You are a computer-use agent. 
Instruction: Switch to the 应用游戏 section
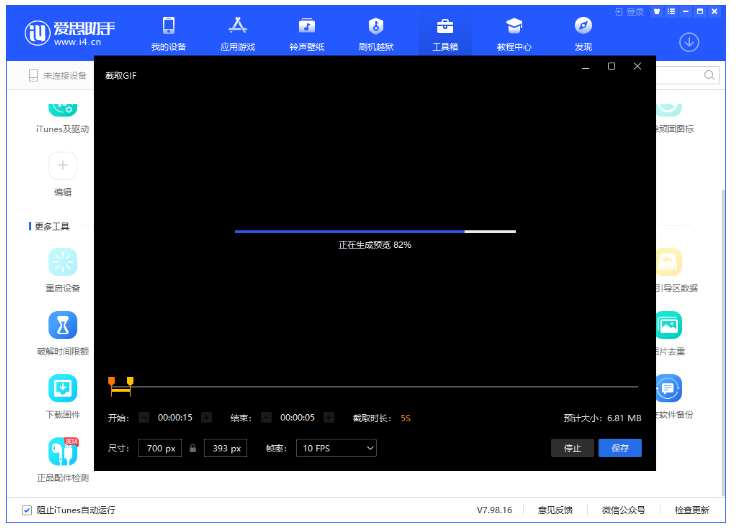pos(238,33)
